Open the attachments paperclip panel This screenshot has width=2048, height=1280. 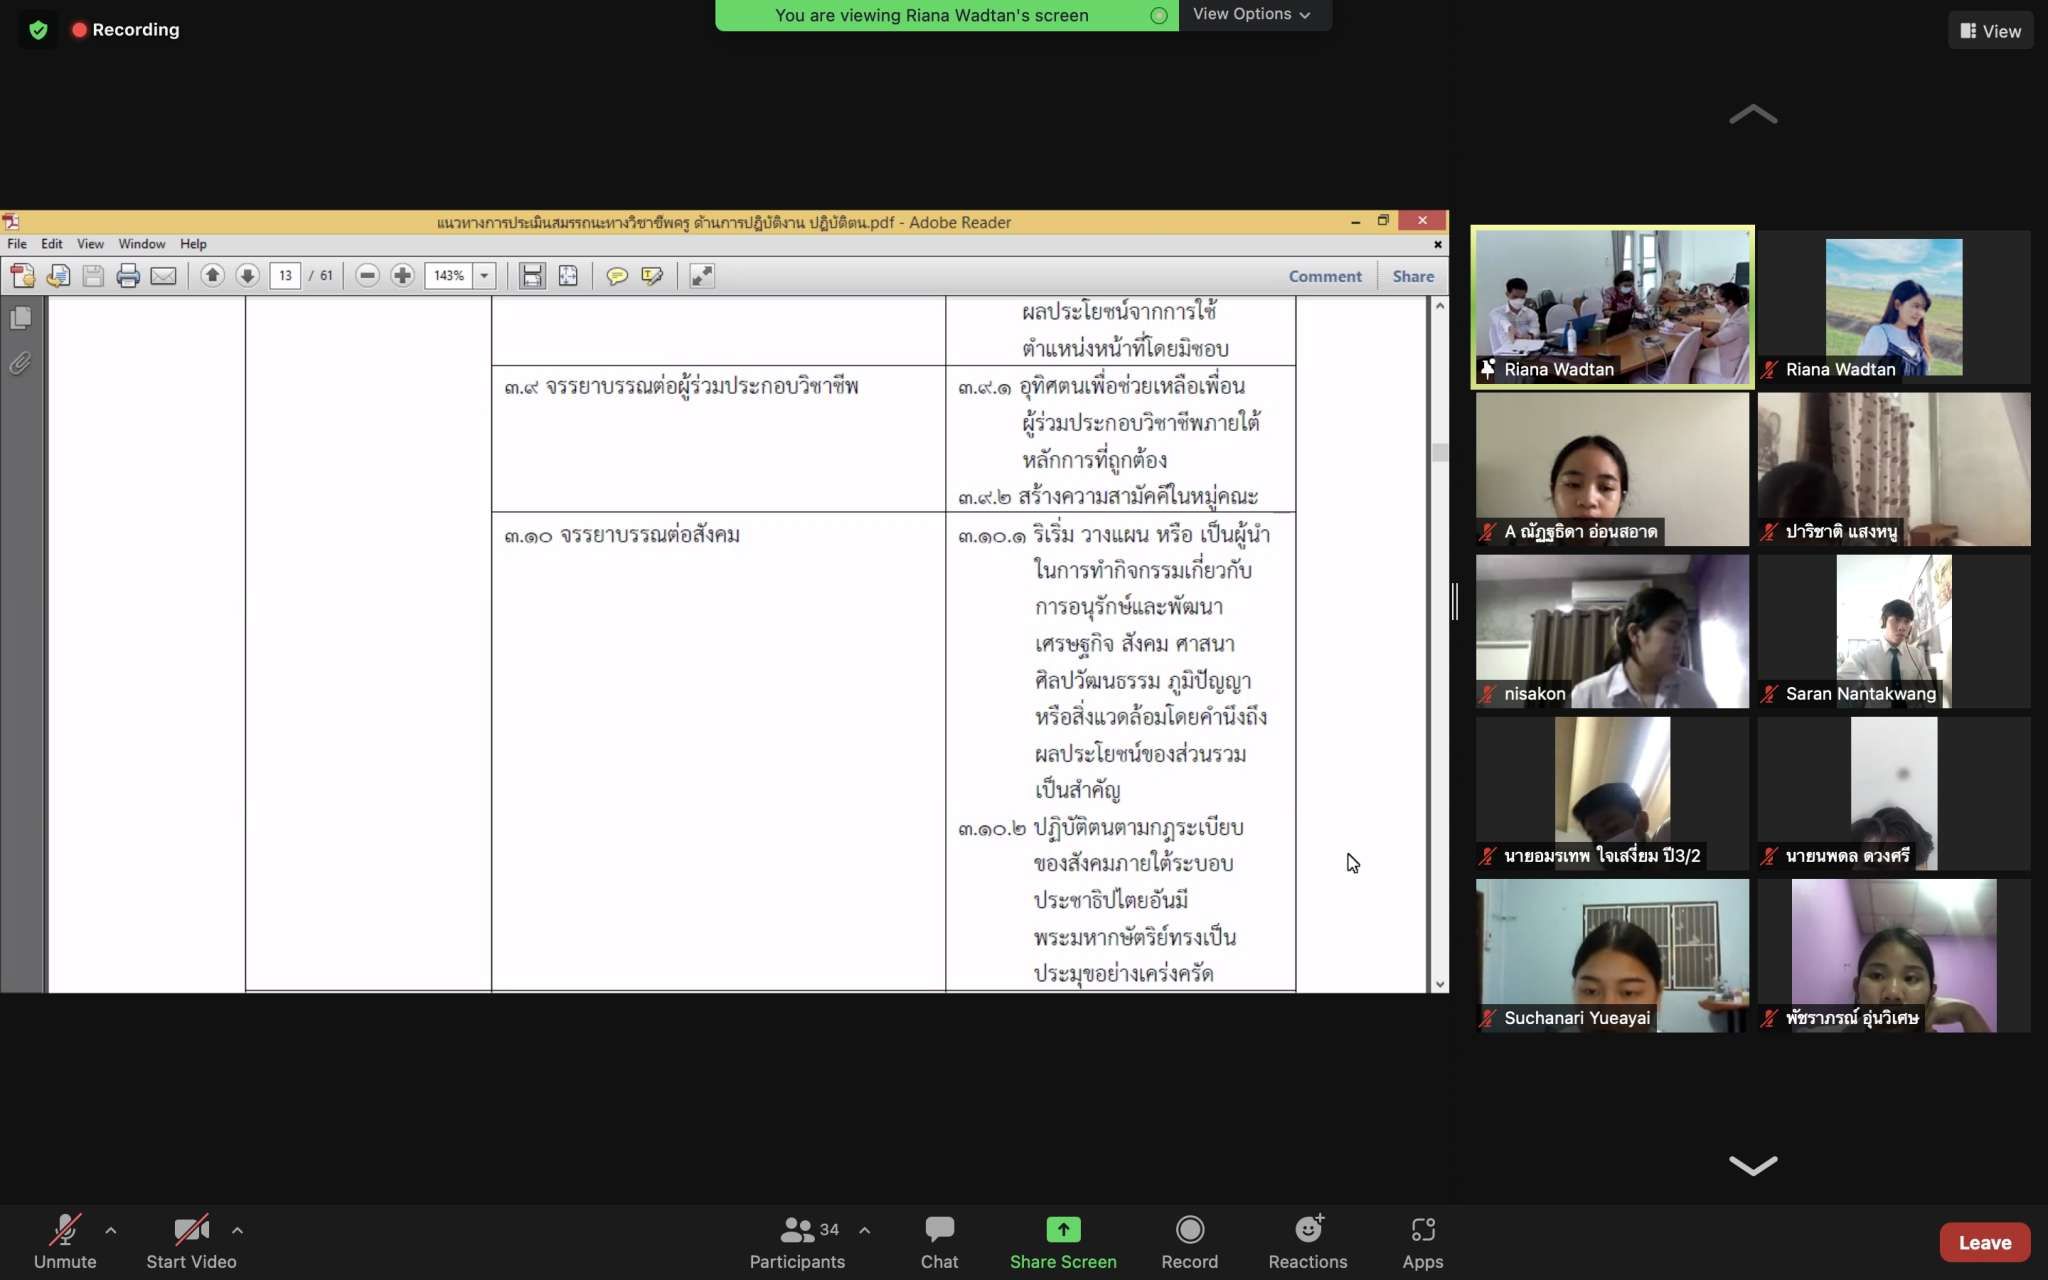(20, 363)
